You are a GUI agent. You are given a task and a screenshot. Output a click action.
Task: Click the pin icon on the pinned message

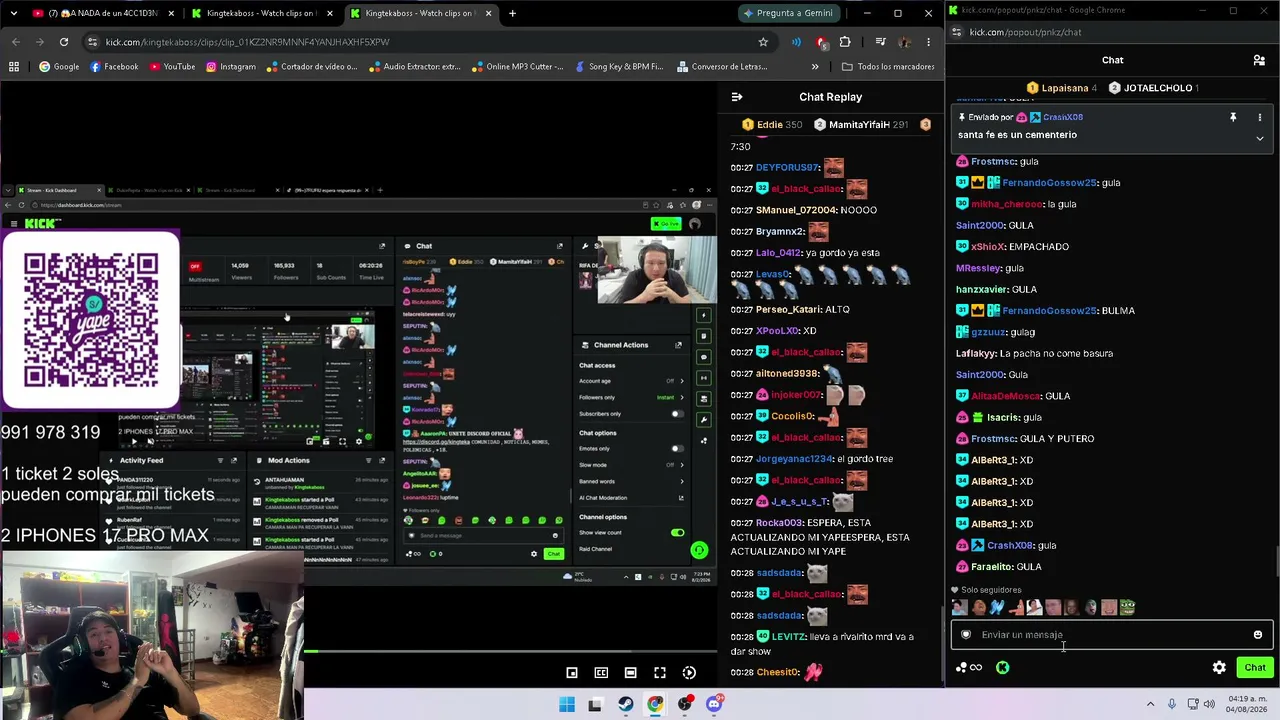click(1233, 117)
